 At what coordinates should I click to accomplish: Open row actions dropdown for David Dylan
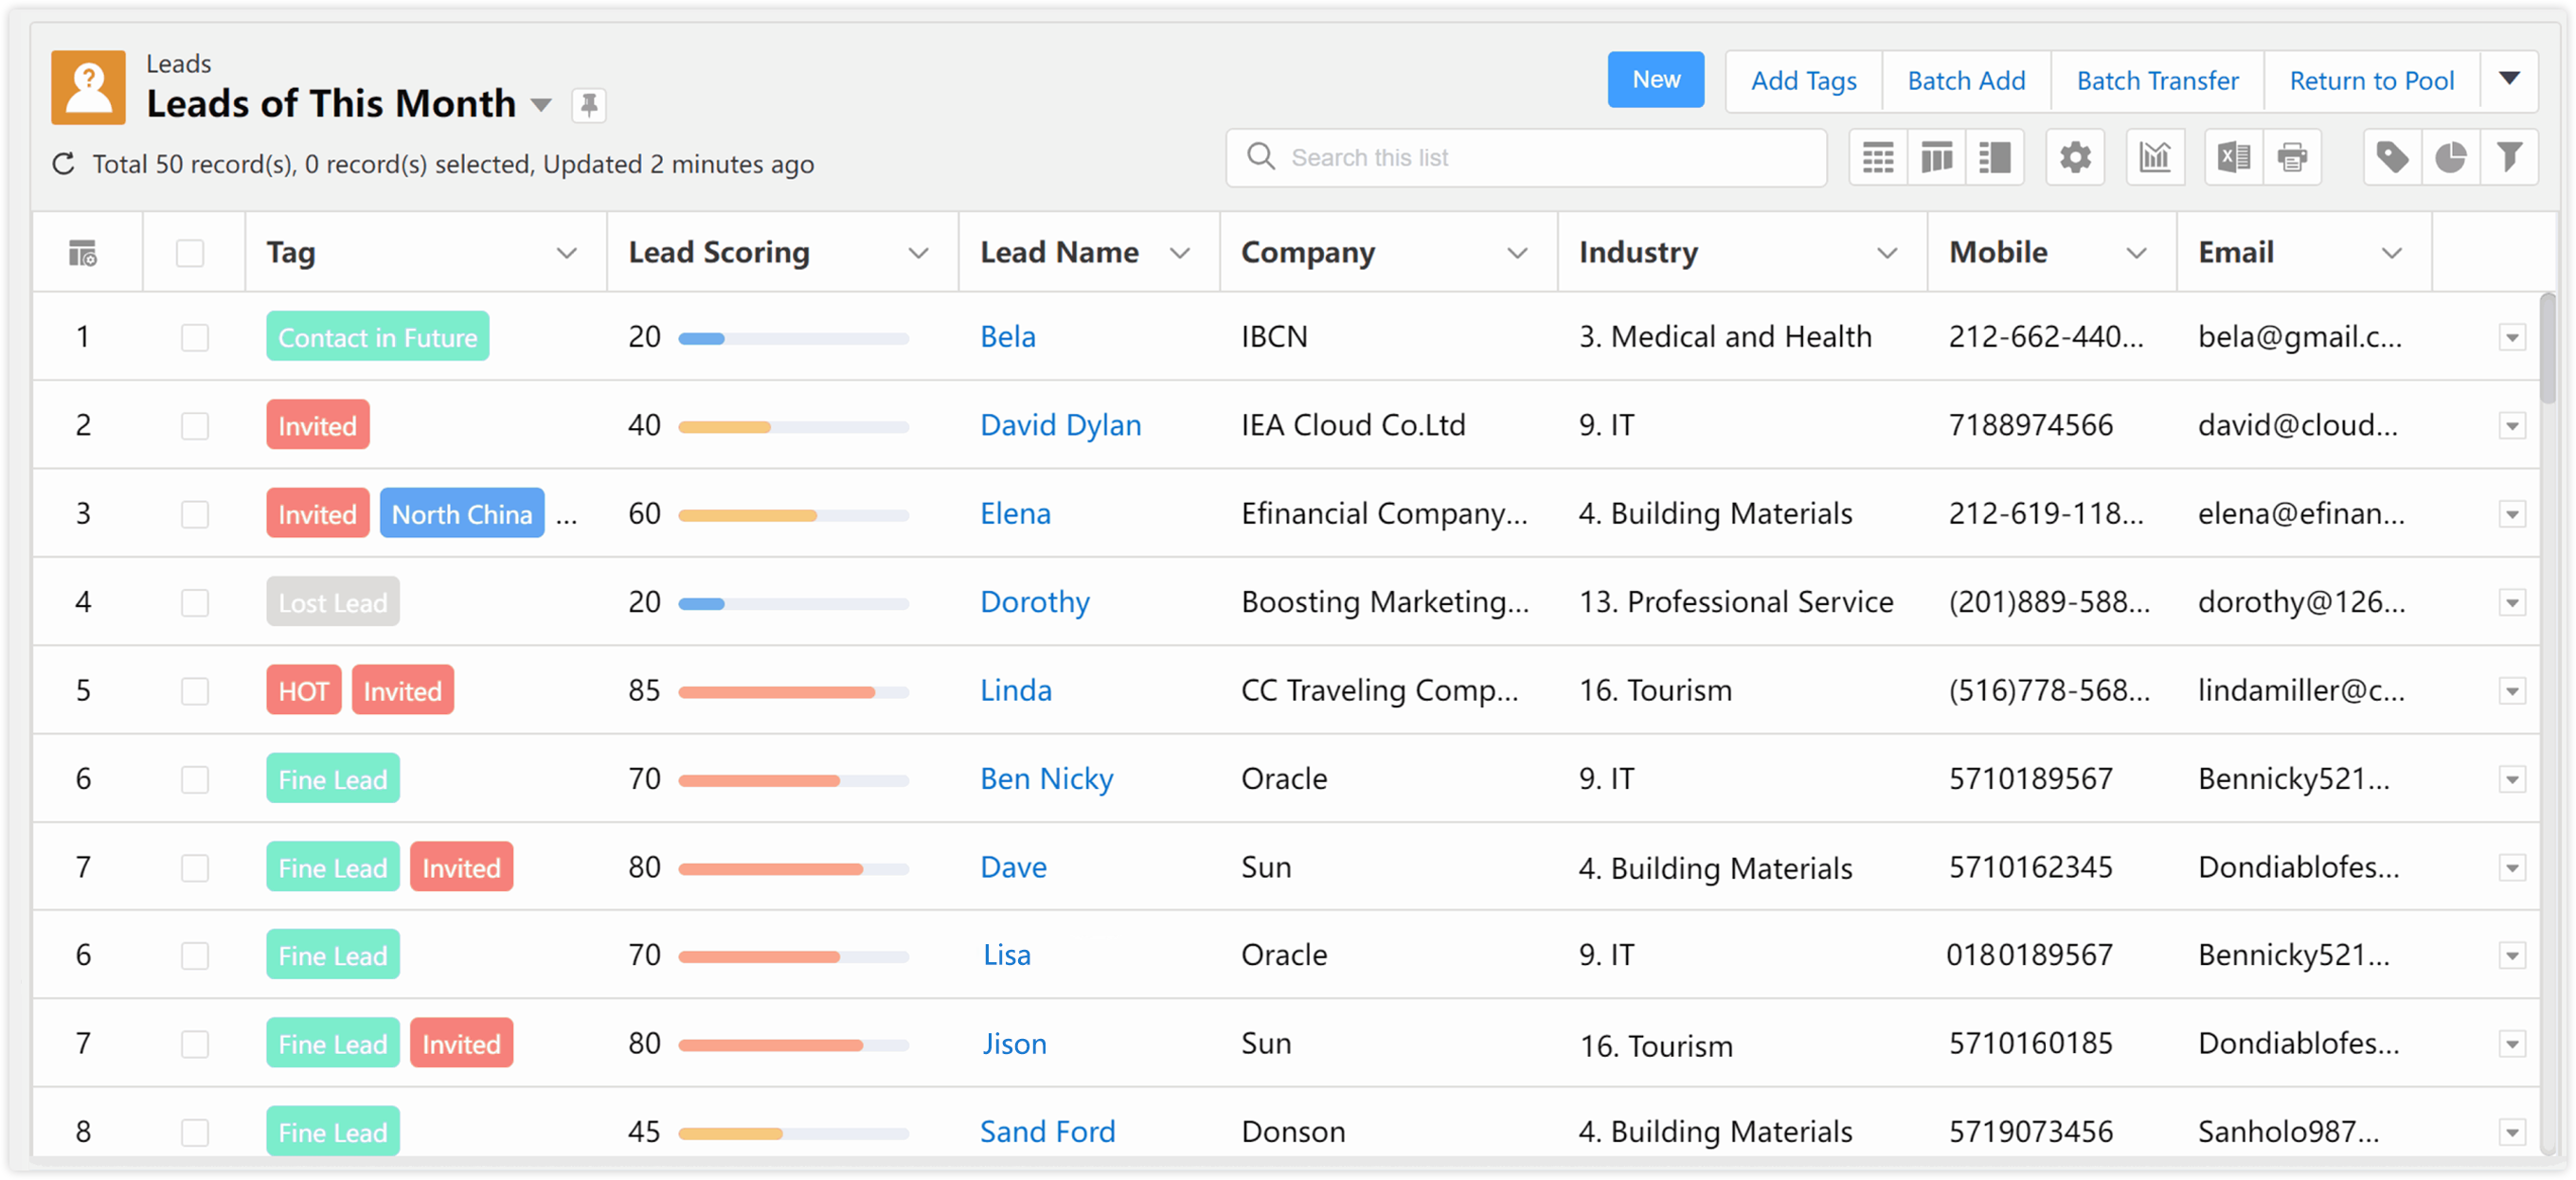coord(2512,426)
